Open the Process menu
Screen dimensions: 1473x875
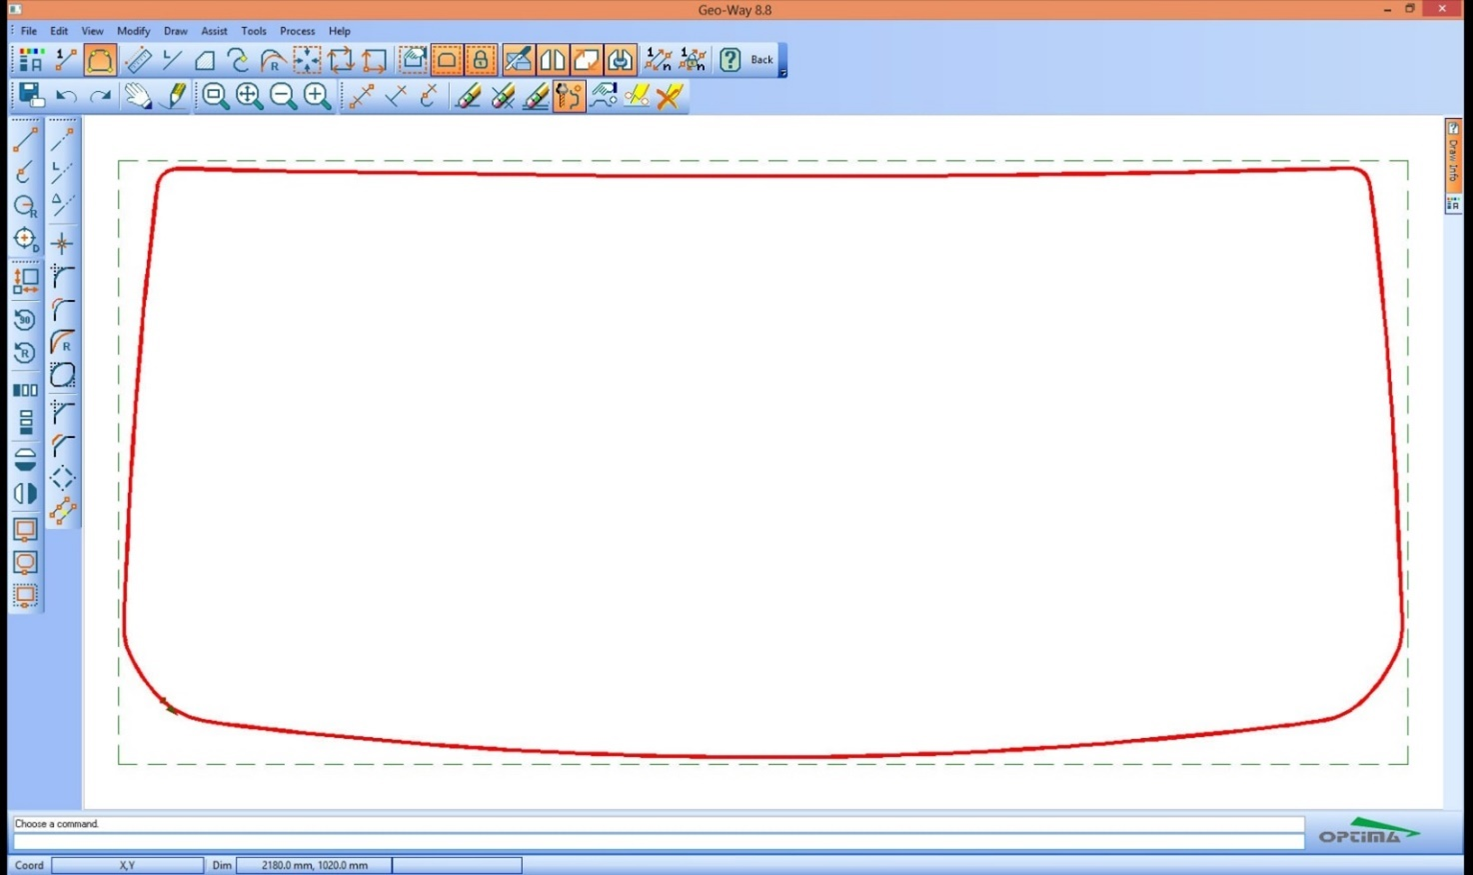click(297, 31)
